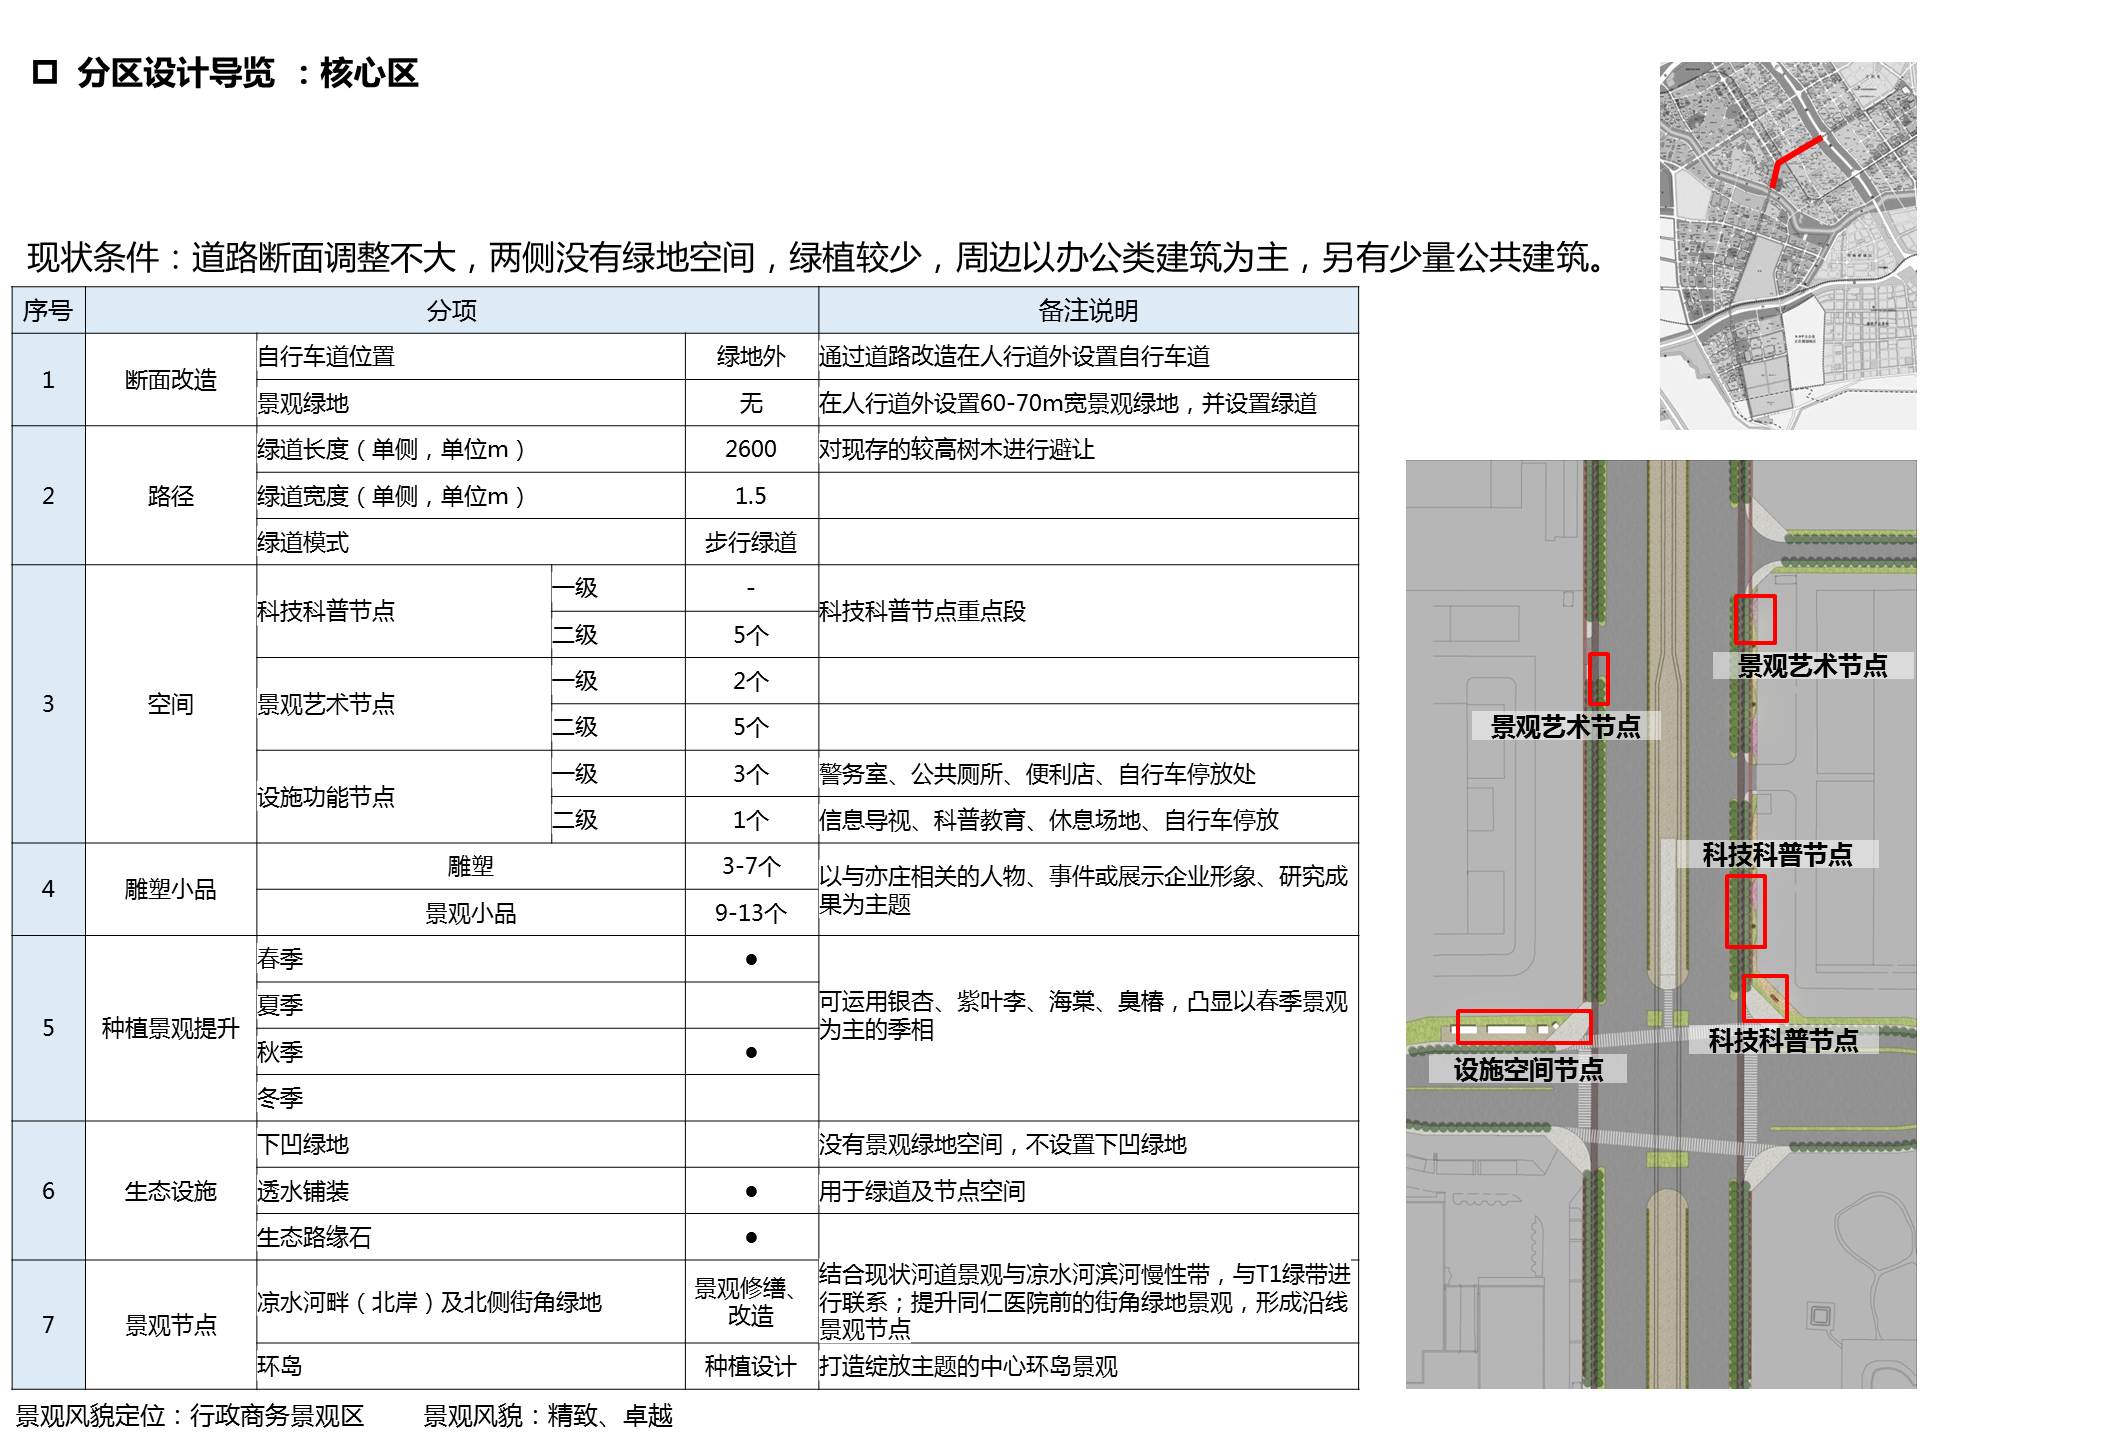The height and width of the screenshot is (1445, 2112).
Task: Click footer text 景观风貌定位：行政商务景观区
Action: (x=190, y=1416)
